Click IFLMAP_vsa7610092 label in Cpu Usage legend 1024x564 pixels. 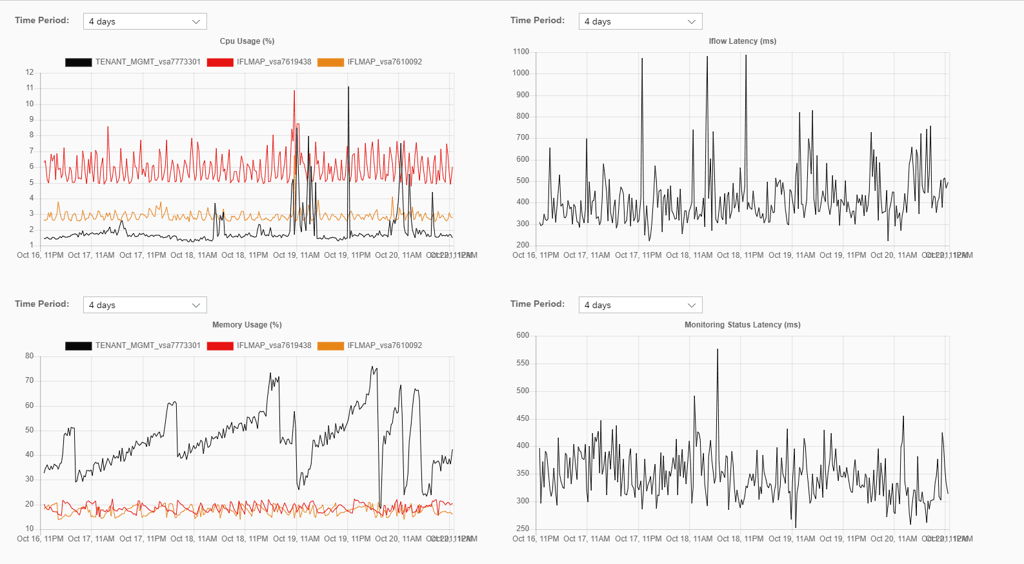385,62
